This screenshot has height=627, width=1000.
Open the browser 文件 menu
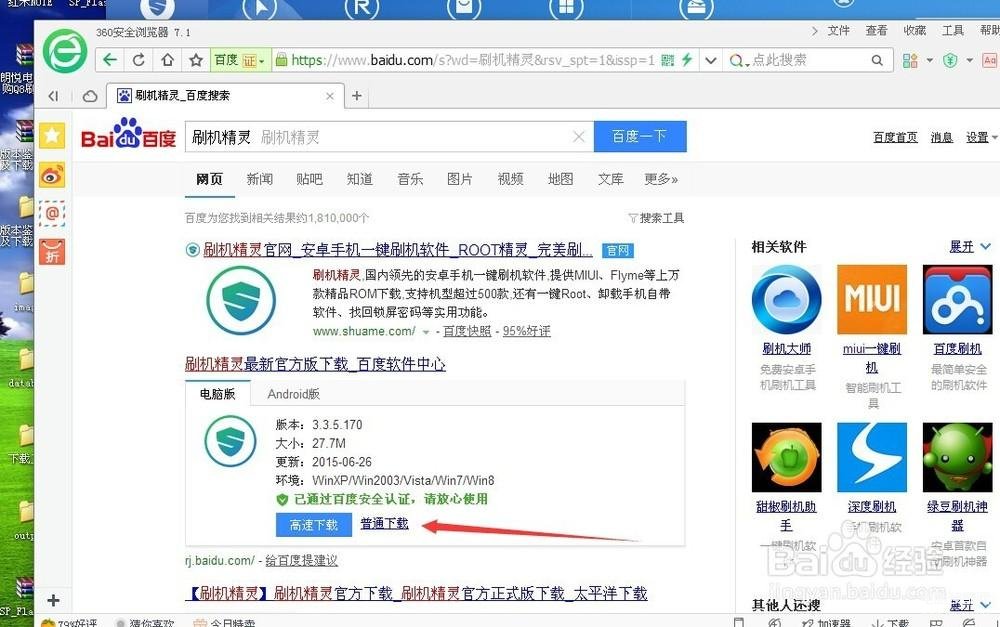[839, 31]
